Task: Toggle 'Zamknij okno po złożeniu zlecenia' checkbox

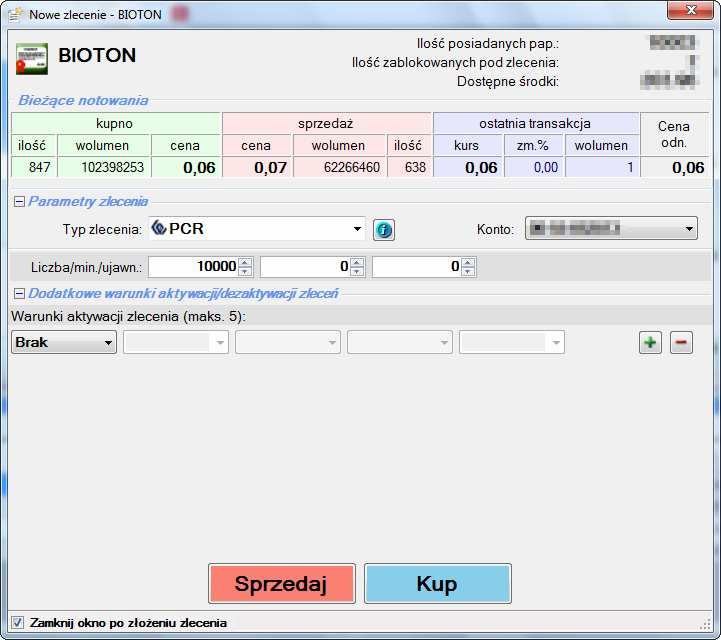Action: tap(17, 623)
